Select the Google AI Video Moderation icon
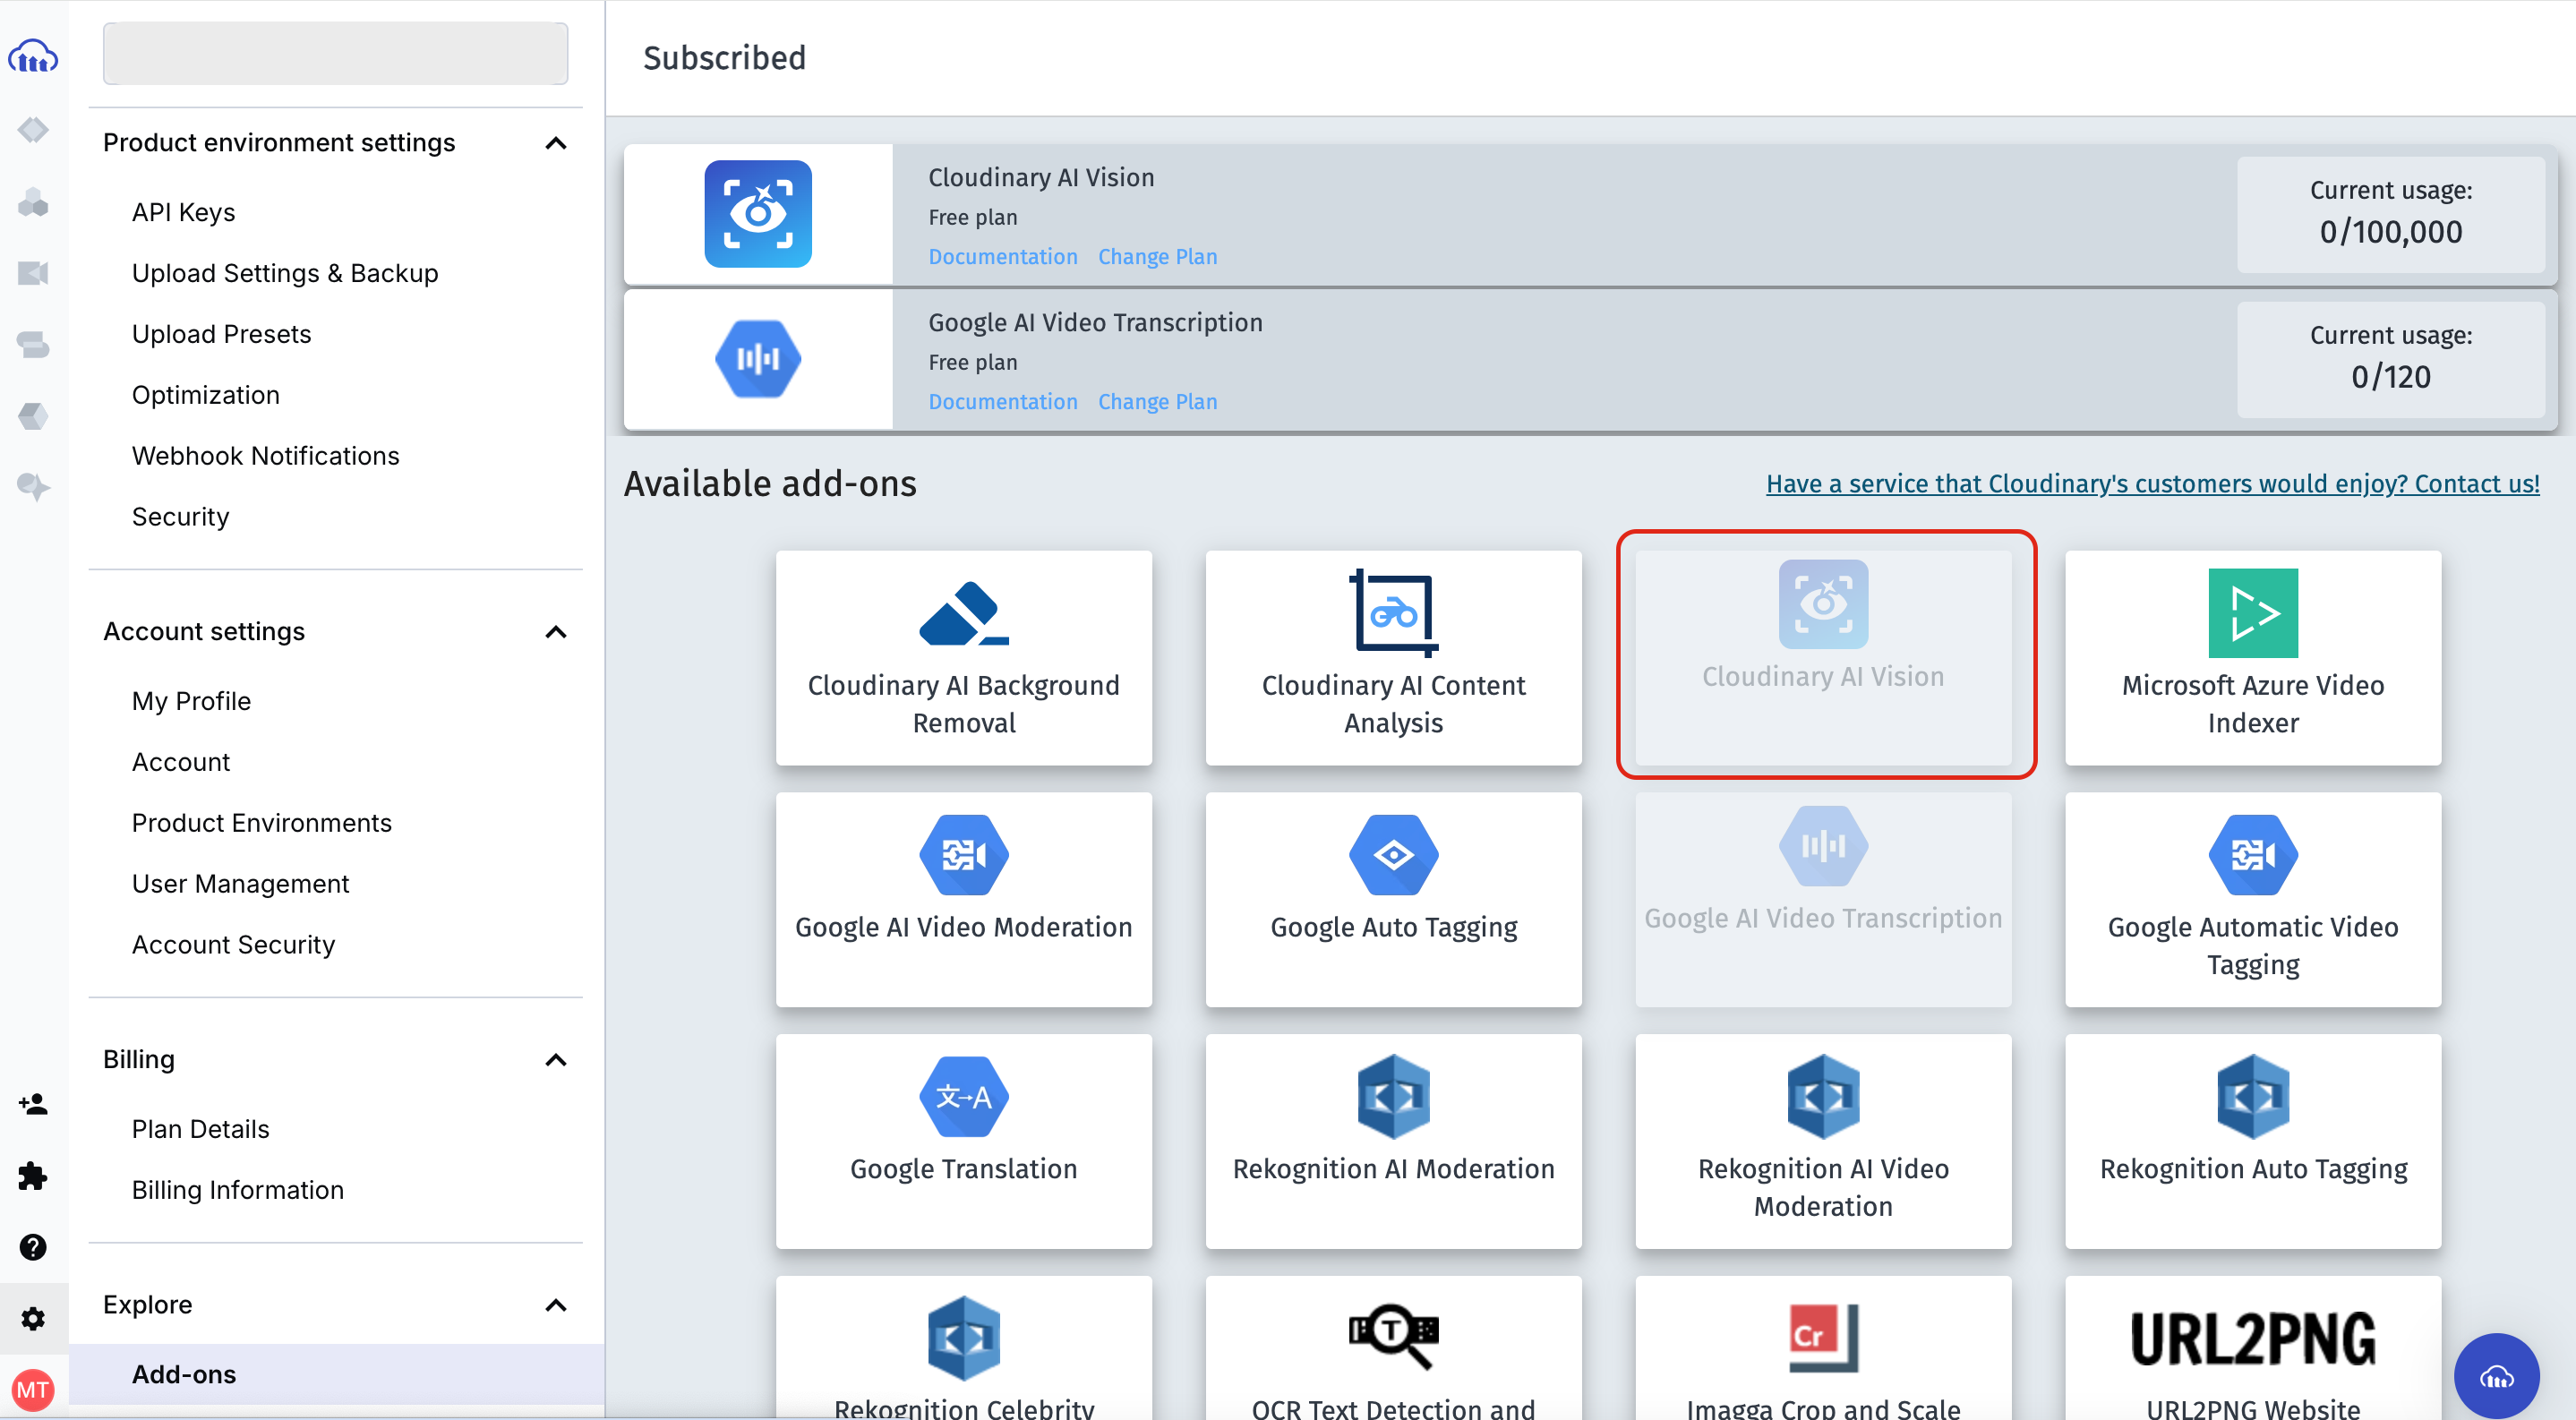Image resolution: width=2576 pixels, height=1420 pixels. [x=963, y=855]
